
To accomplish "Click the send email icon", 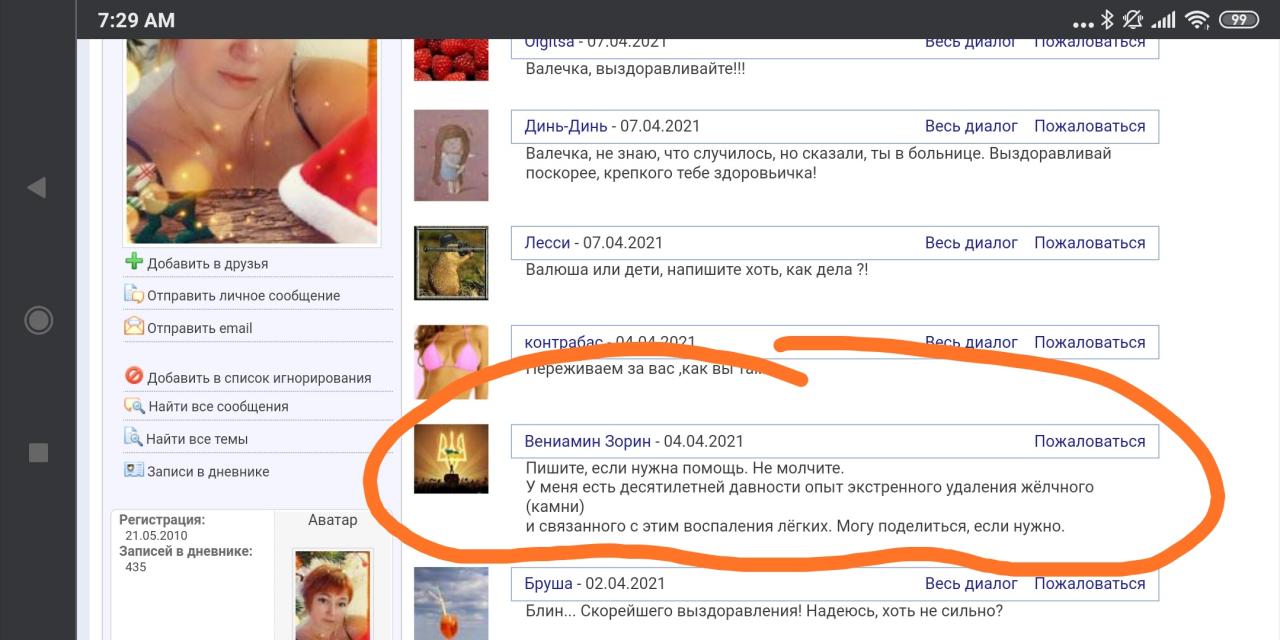I will coord(134,327).
